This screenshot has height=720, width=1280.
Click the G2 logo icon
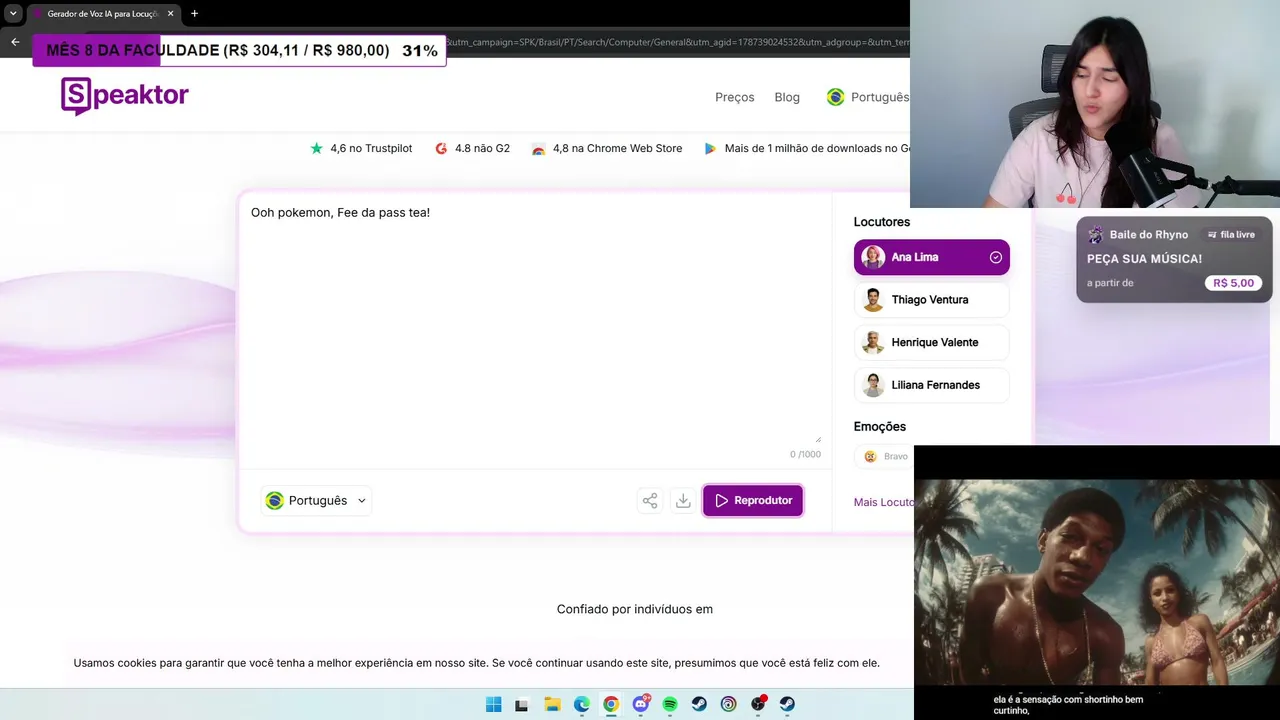[441, 148]
